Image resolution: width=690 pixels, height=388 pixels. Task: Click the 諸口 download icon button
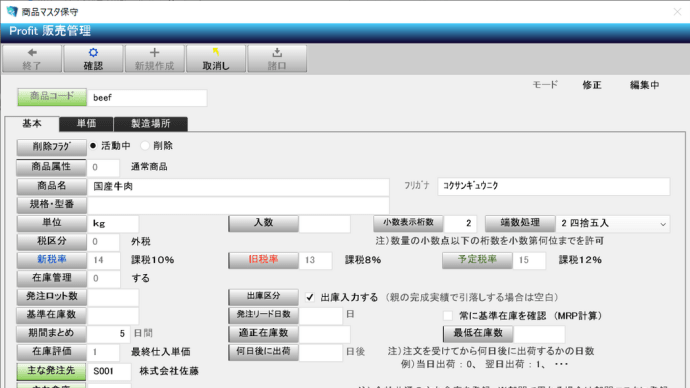[277, 59]
